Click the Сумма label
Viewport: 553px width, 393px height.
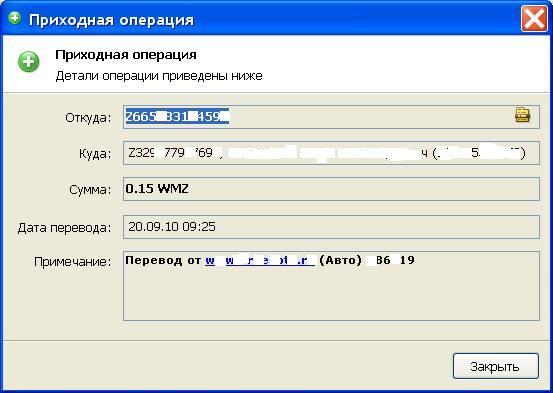point(90,190)
